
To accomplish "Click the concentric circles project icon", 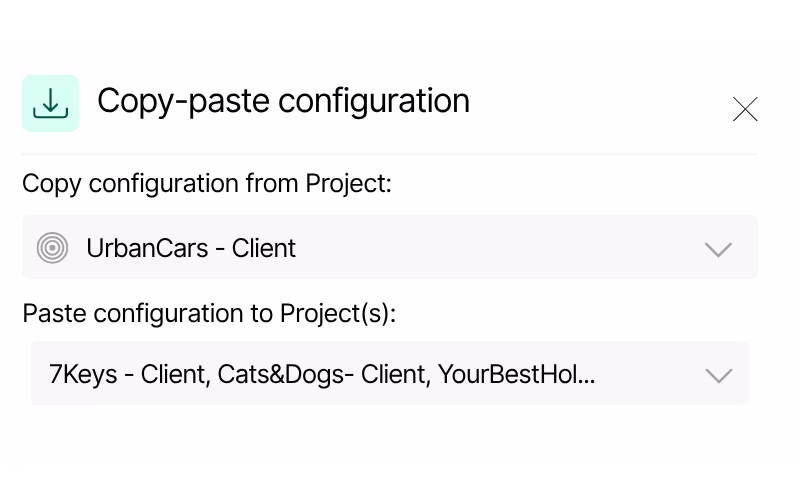I will pos(52,248).
